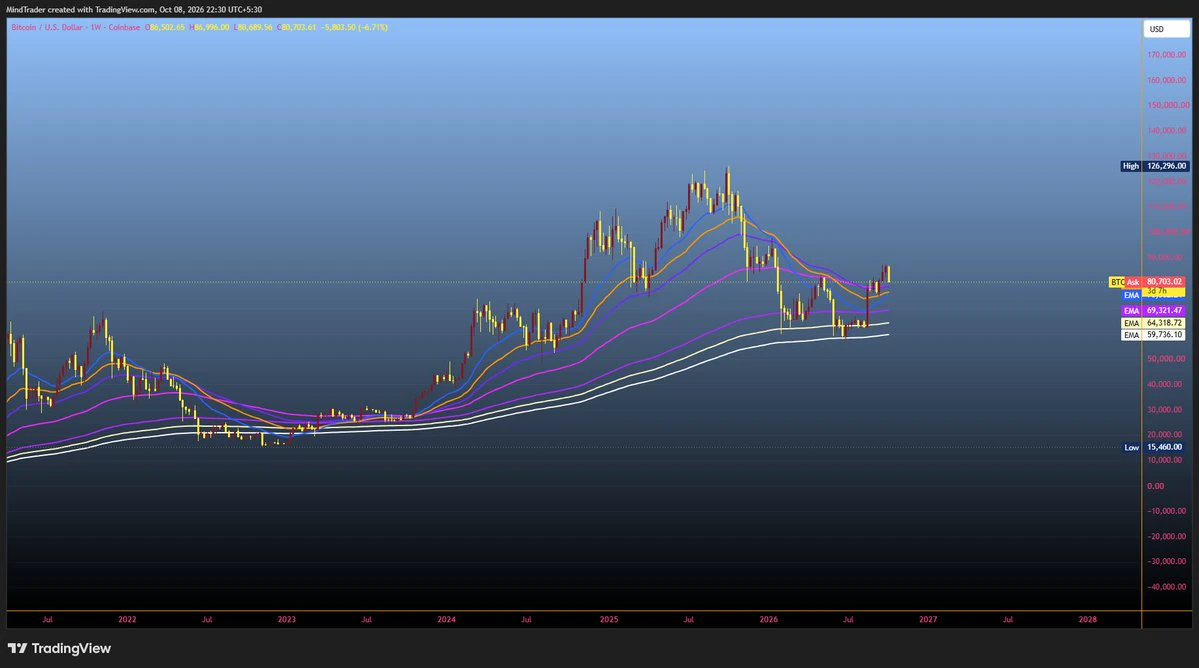This screenshot has height=668, width=1199.
Task: Click the 50,000.00 price axis label
Action: coord(1165,358)
